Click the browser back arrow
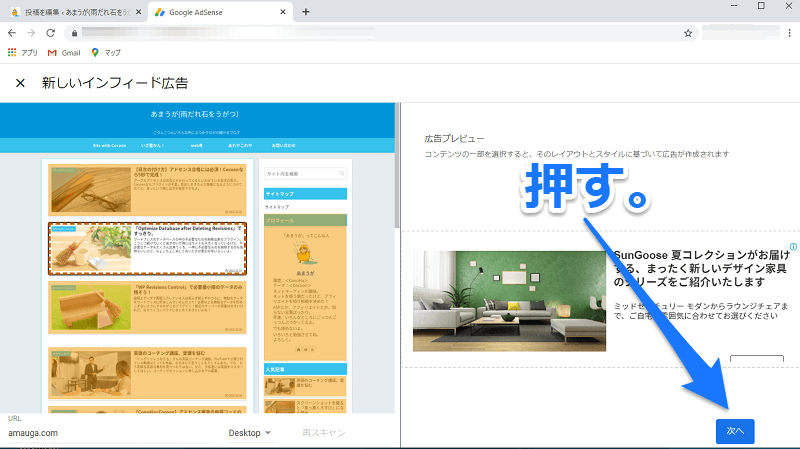Screen dimensions: 800x449 12,33
